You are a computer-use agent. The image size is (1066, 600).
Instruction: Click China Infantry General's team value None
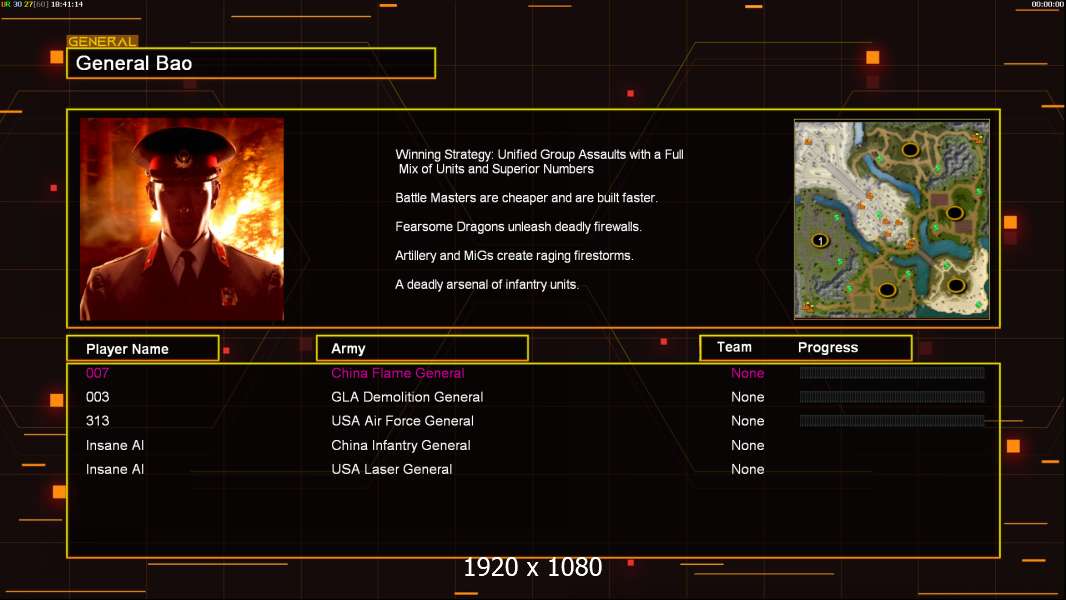[x=747, y=445]
